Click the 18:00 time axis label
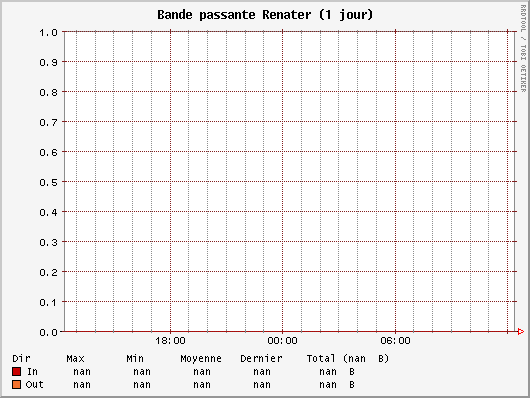Image resolution: width=530 pixels, height=398 pixels. [170, 341]
